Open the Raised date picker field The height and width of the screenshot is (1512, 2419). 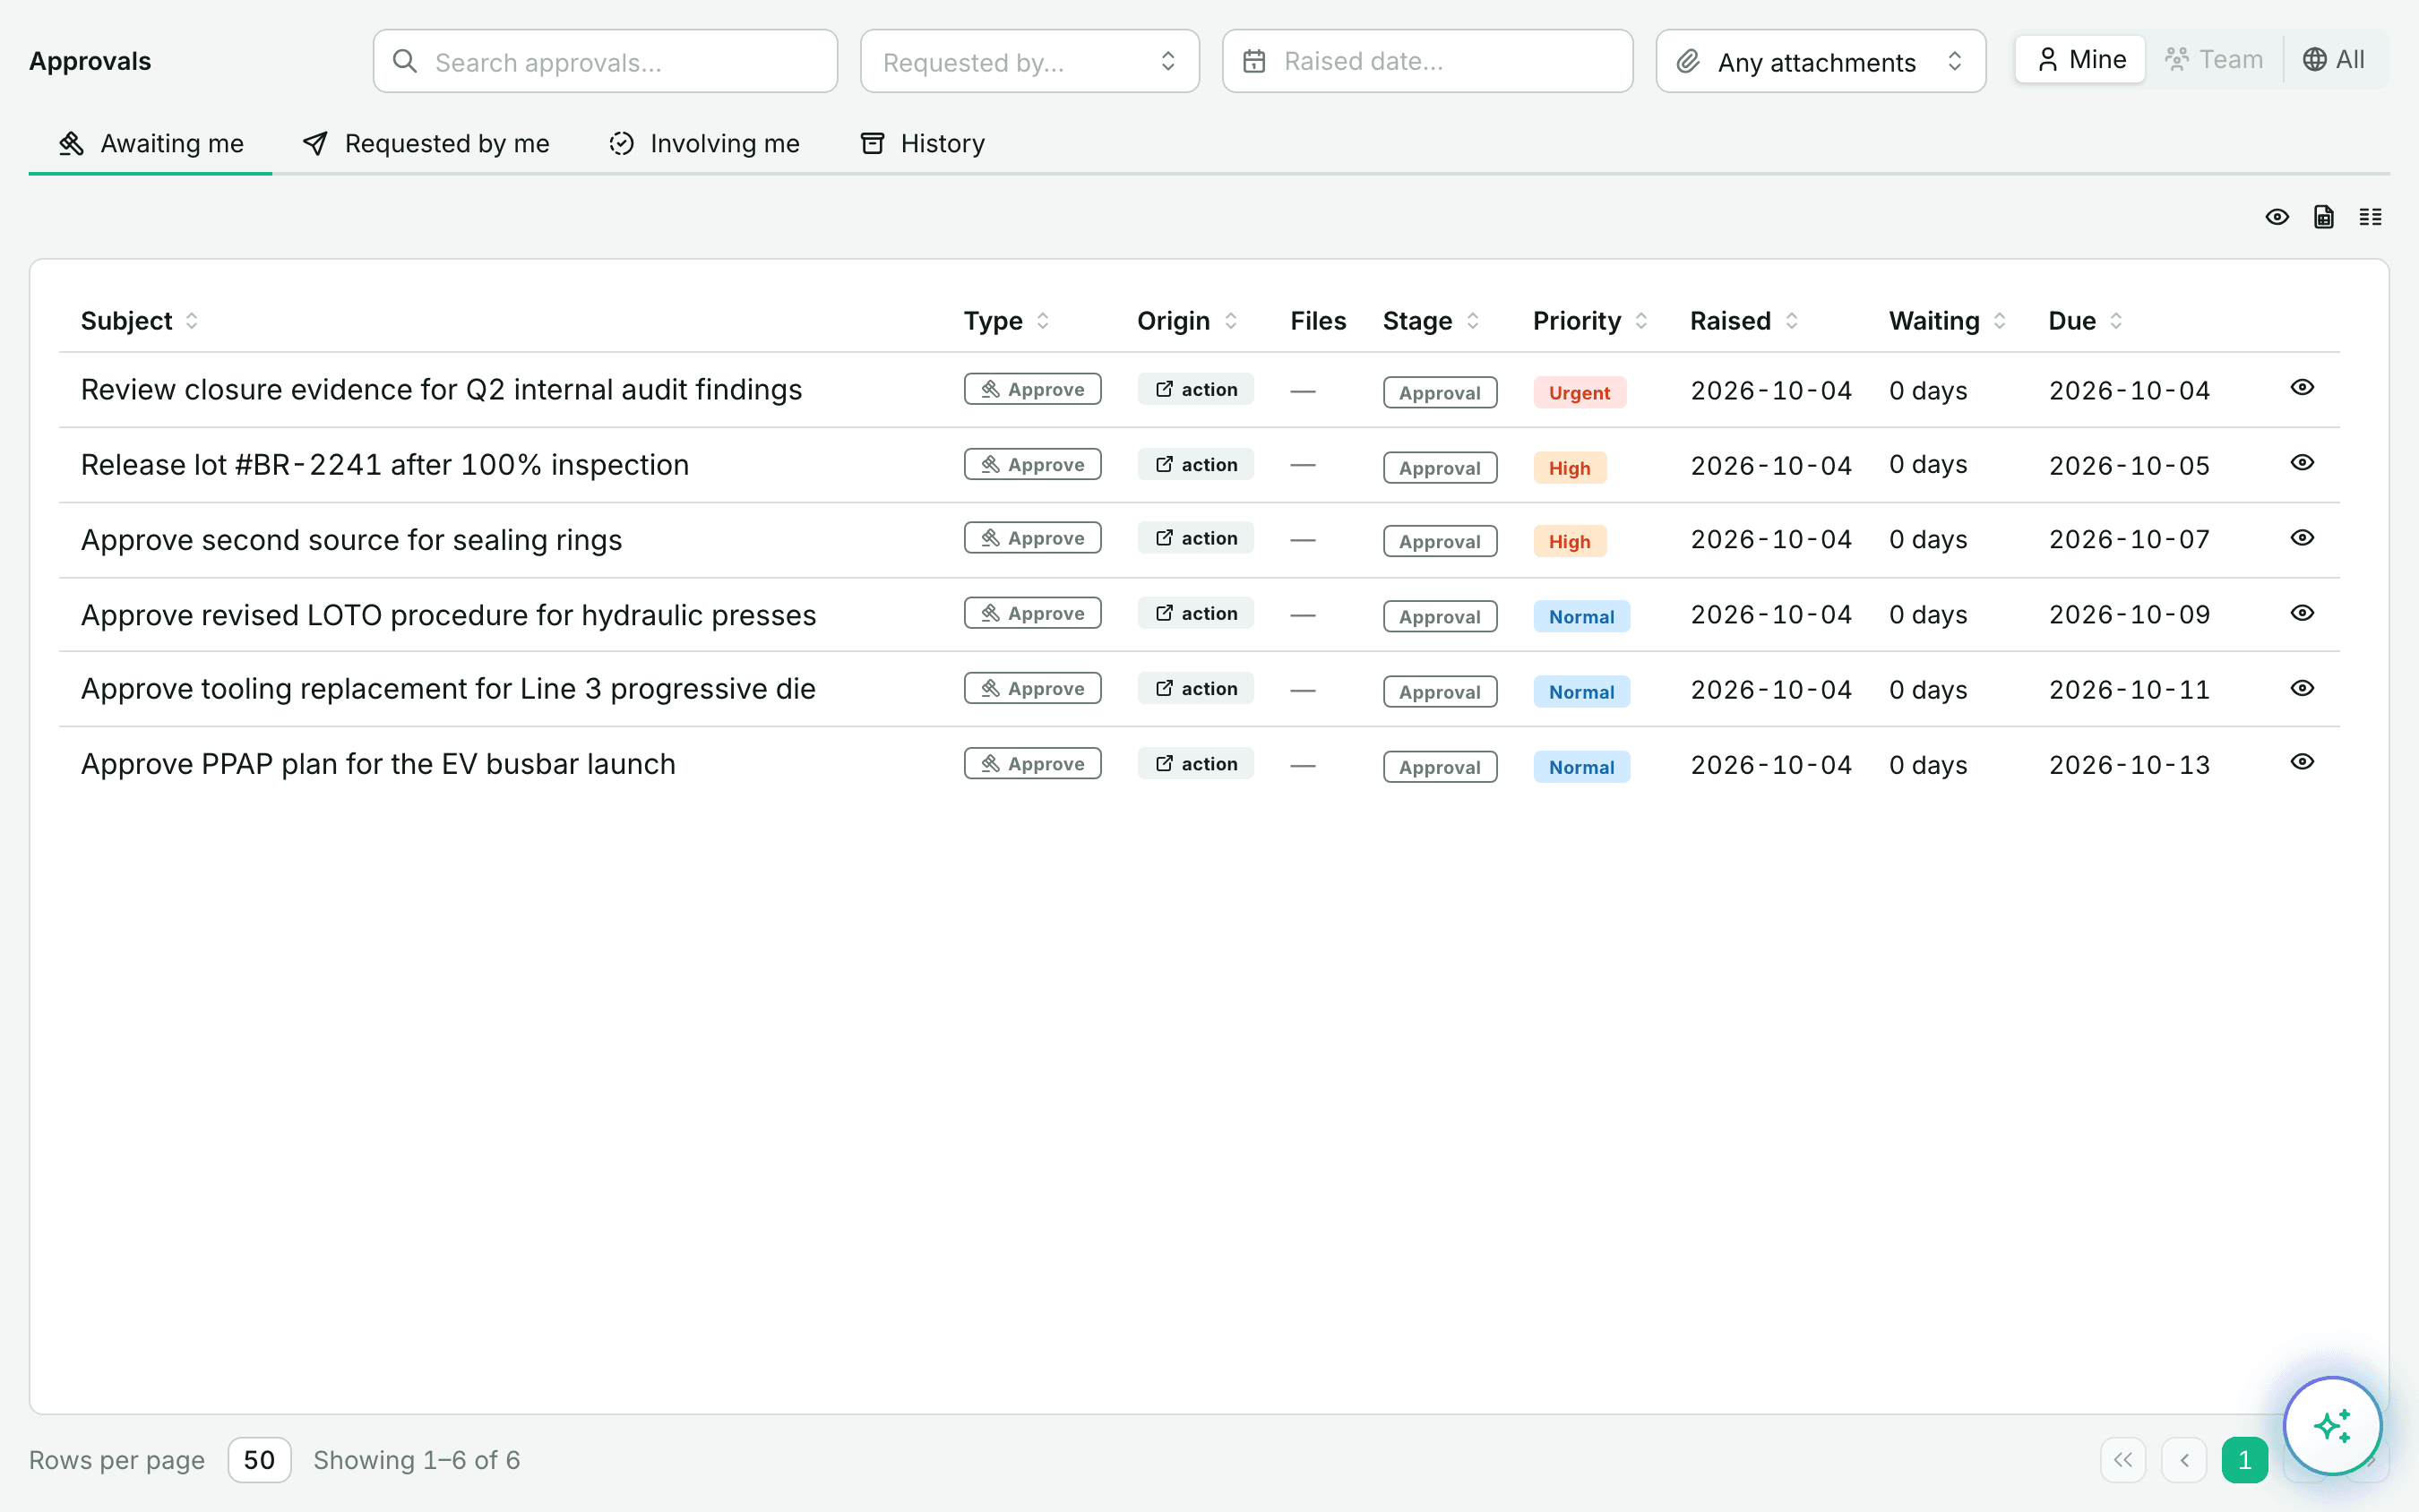coord(1427,61)
